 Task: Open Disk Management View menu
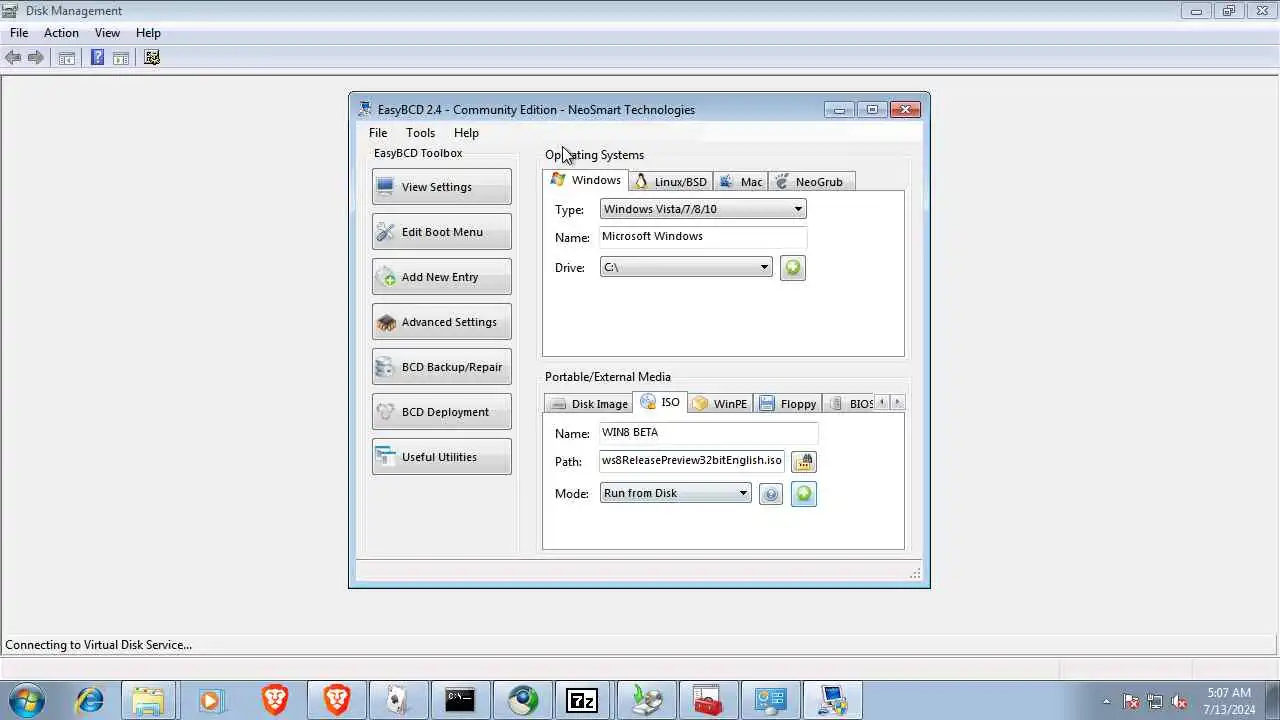click(x=107, y=33)
